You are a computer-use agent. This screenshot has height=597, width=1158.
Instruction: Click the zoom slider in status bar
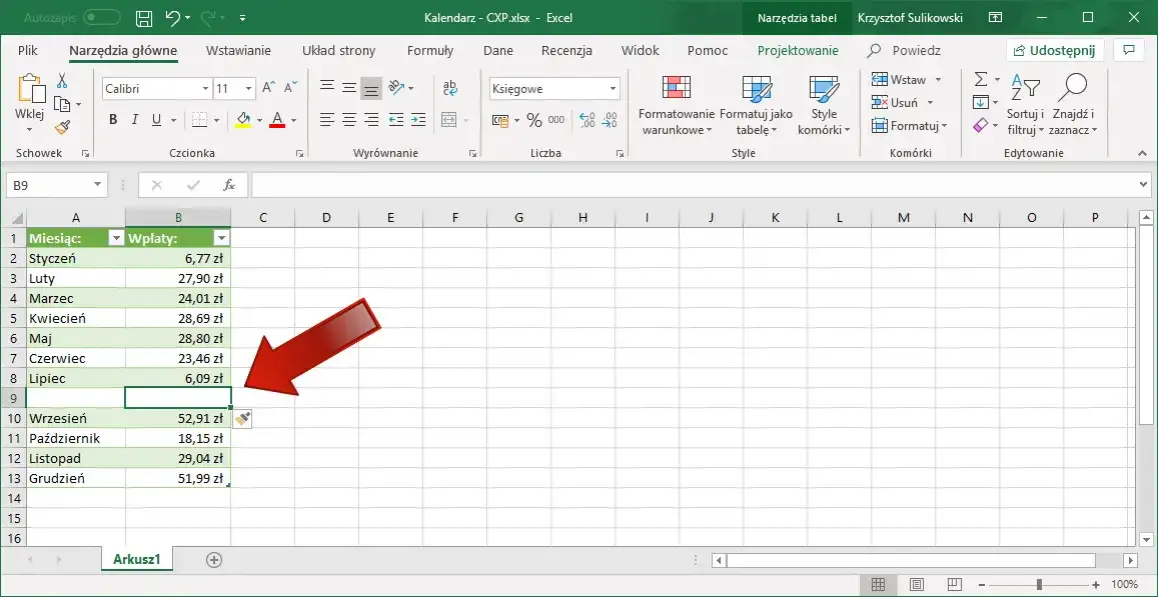(x=1039, y=584)
